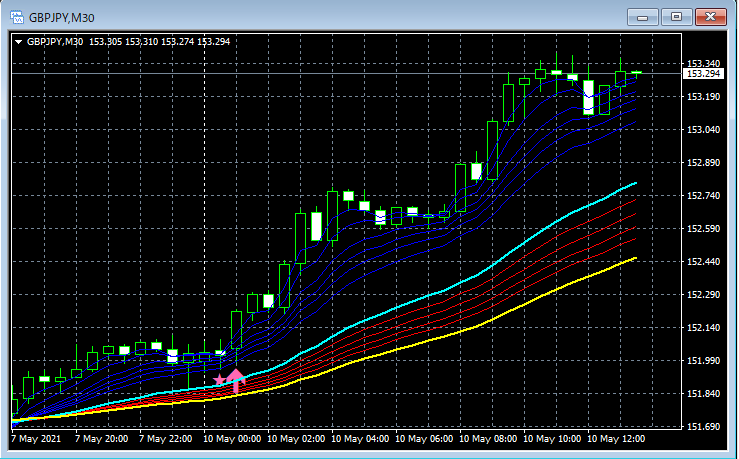Select the 152.740 price level label

click(x=703, y=196)
